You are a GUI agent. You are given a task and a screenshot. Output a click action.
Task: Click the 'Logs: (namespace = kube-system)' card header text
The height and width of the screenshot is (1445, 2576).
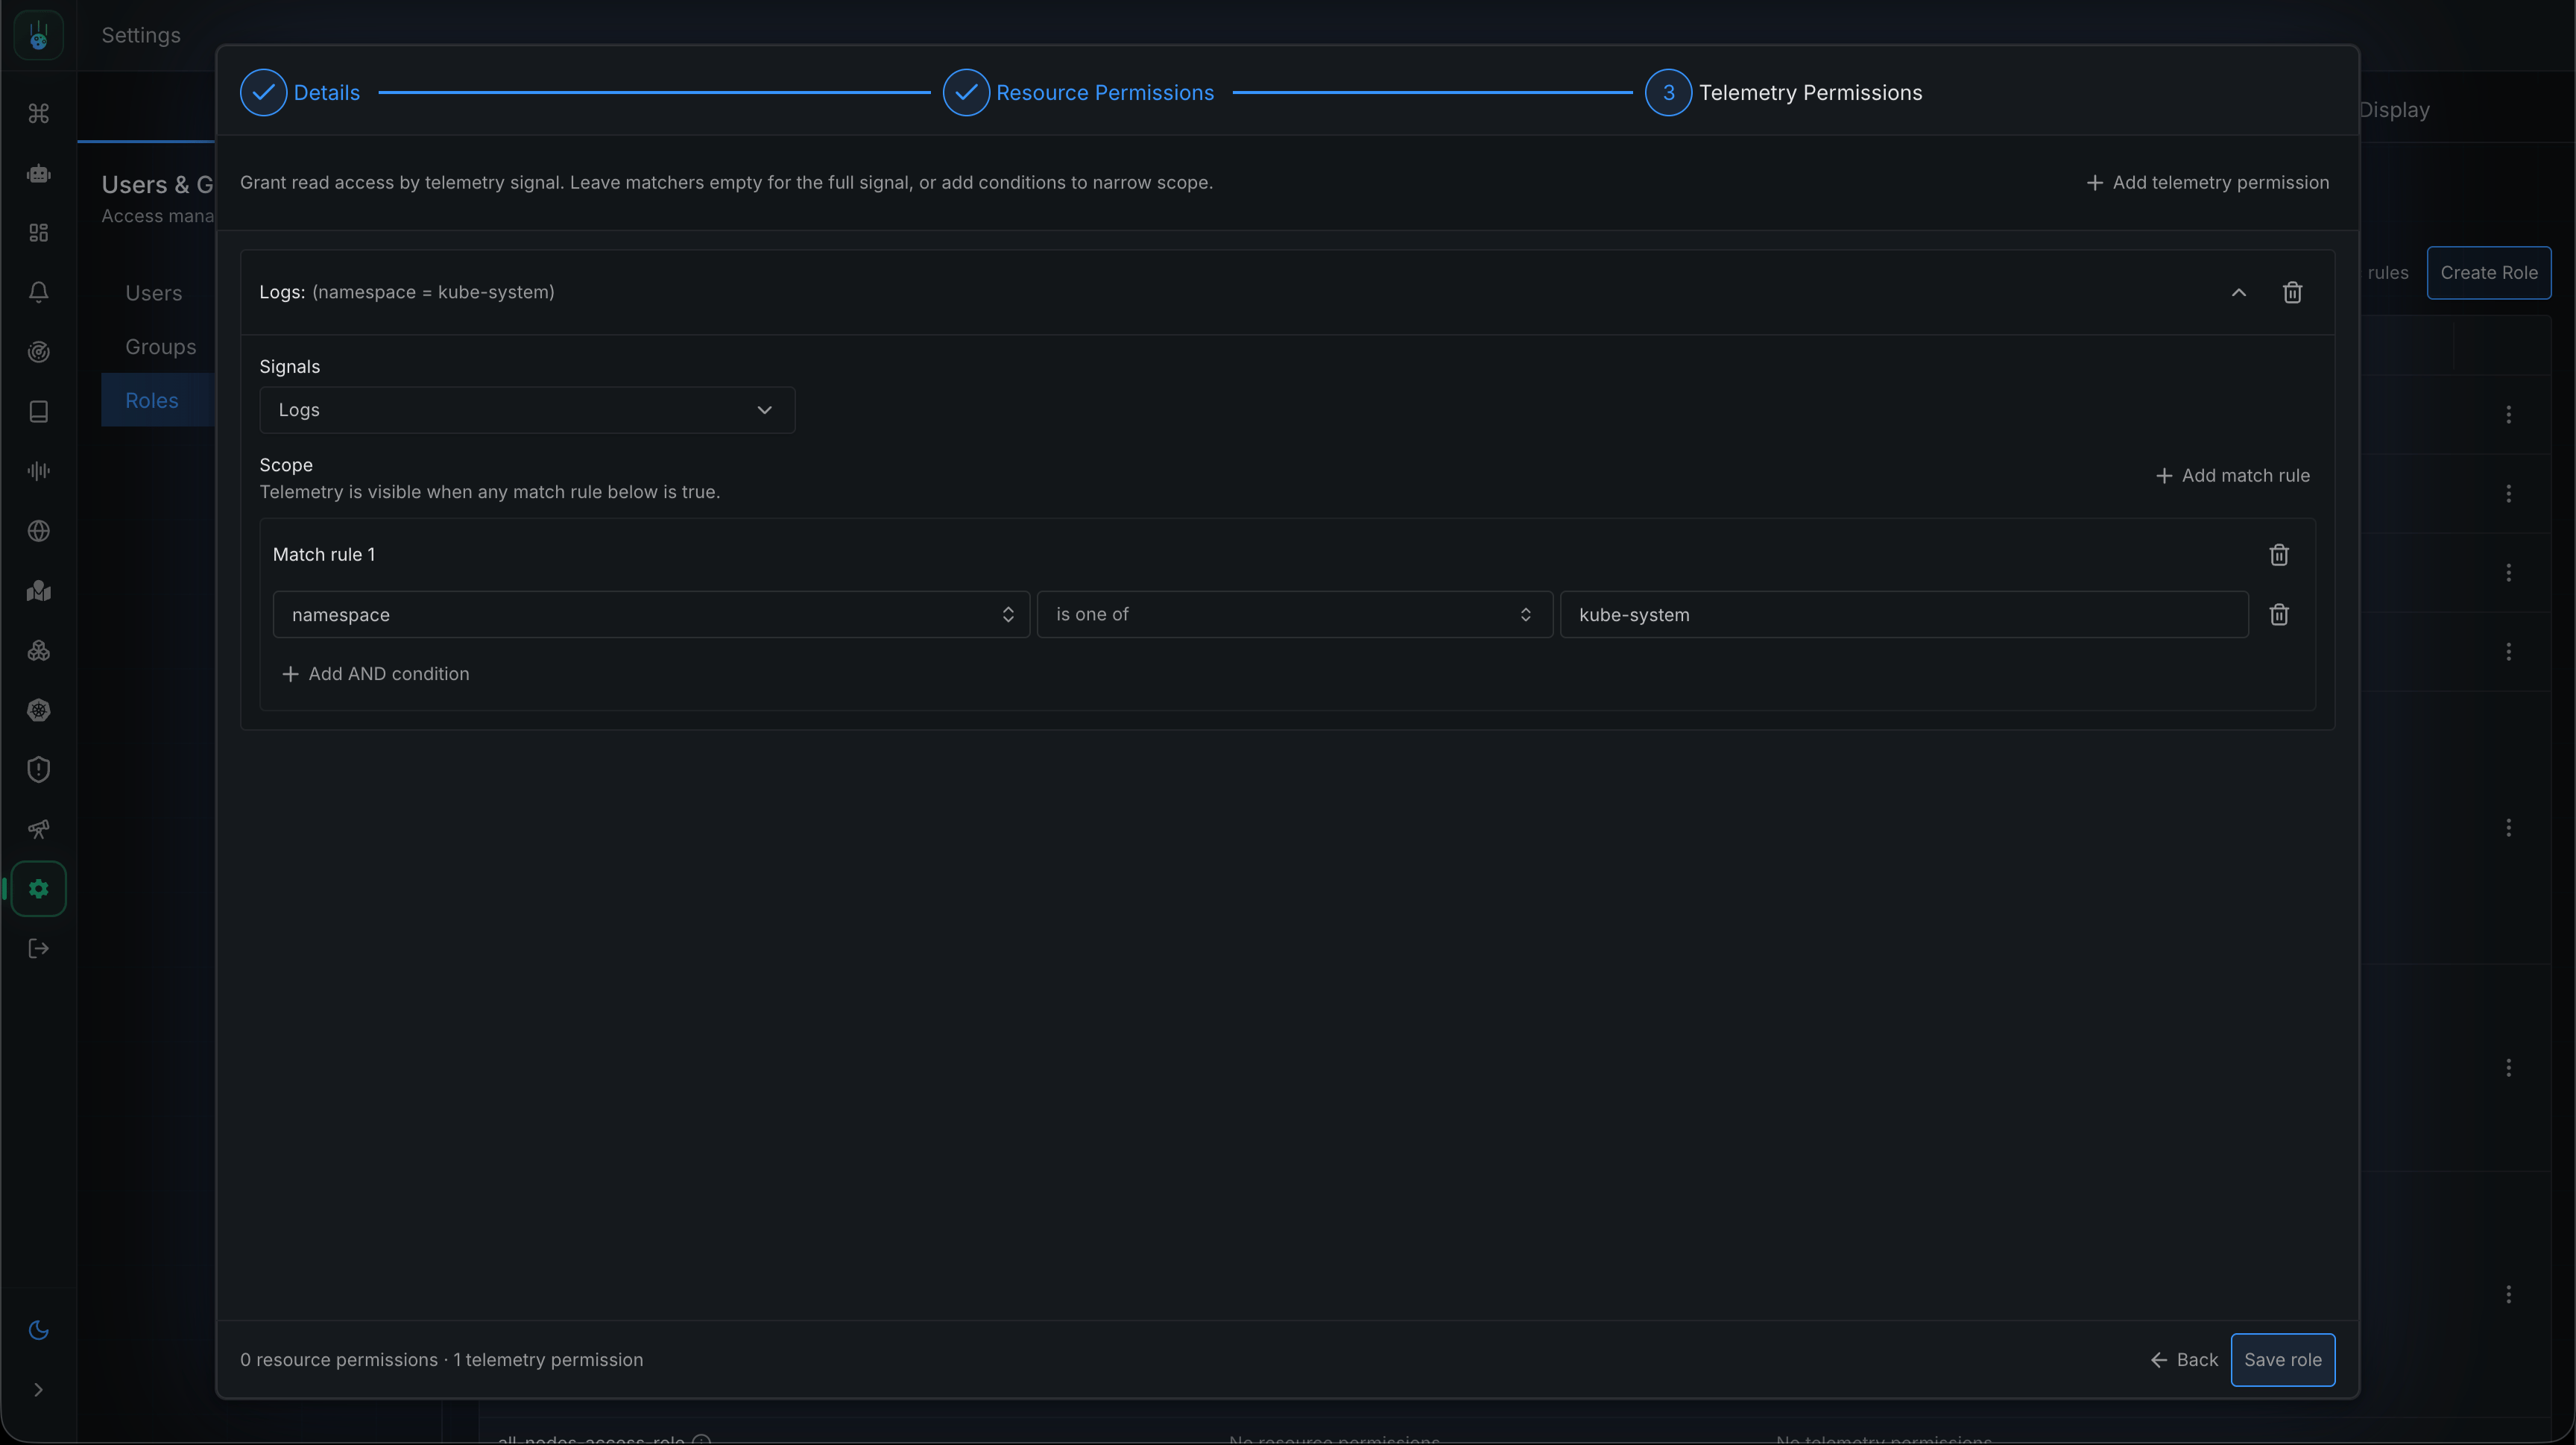(406, 292)
